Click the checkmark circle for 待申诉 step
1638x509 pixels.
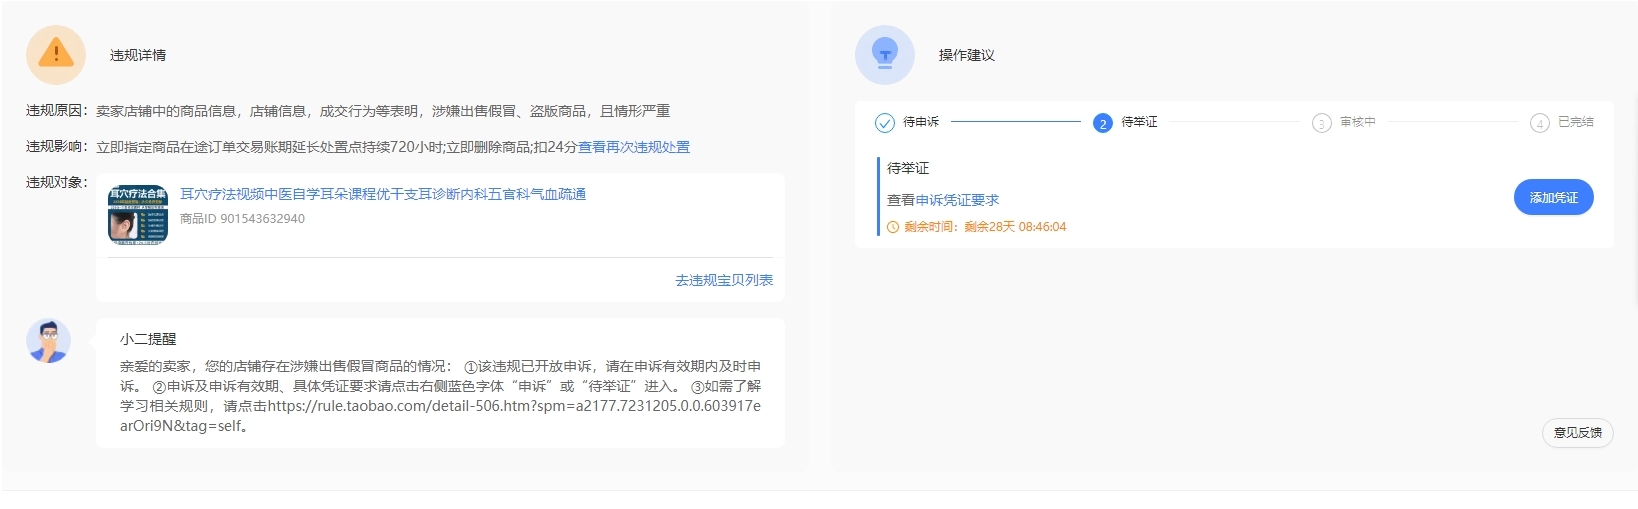click(884, 123)
